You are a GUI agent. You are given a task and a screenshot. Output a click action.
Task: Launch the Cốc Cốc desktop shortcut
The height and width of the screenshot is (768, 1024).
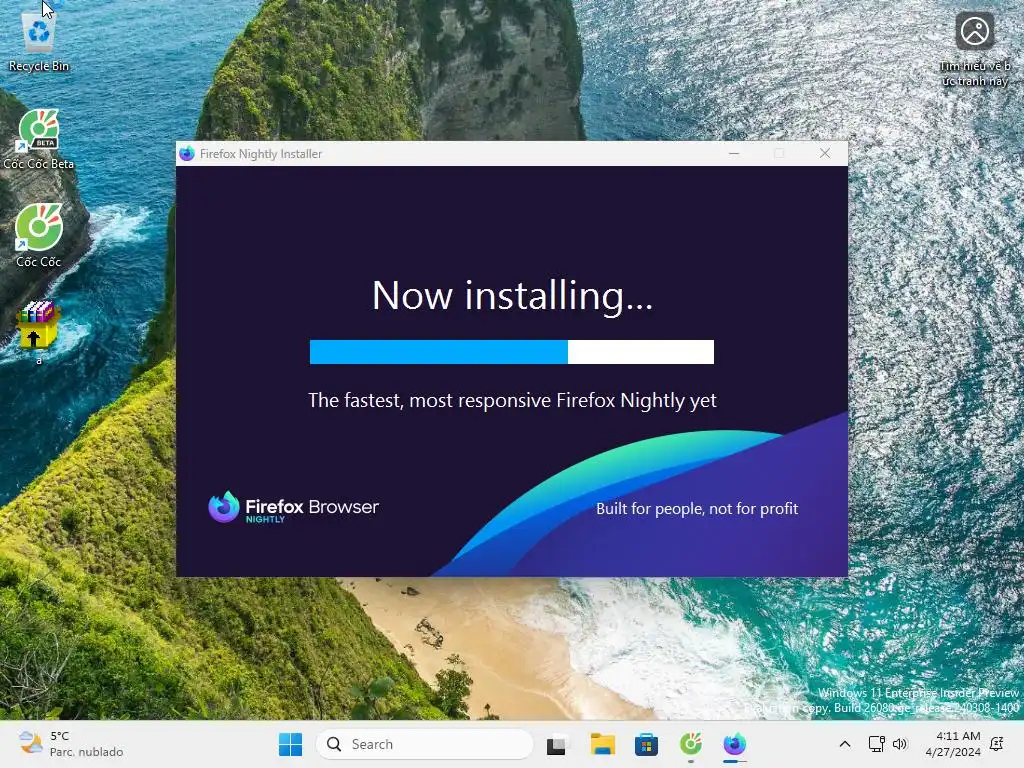39,236
